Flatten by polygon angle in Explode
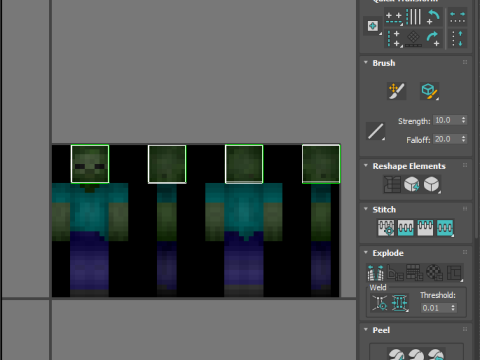This screenshot has width=480, height=360. click(x=395, y=273)
